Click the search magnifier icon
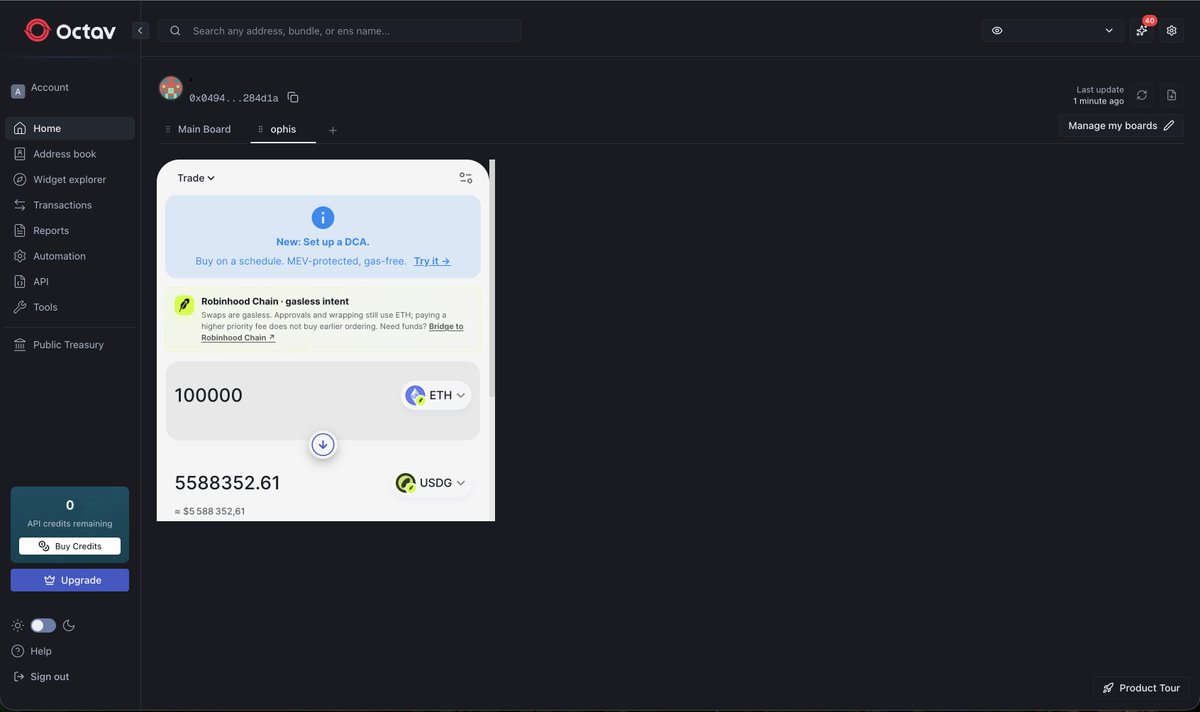 point(175,31)
